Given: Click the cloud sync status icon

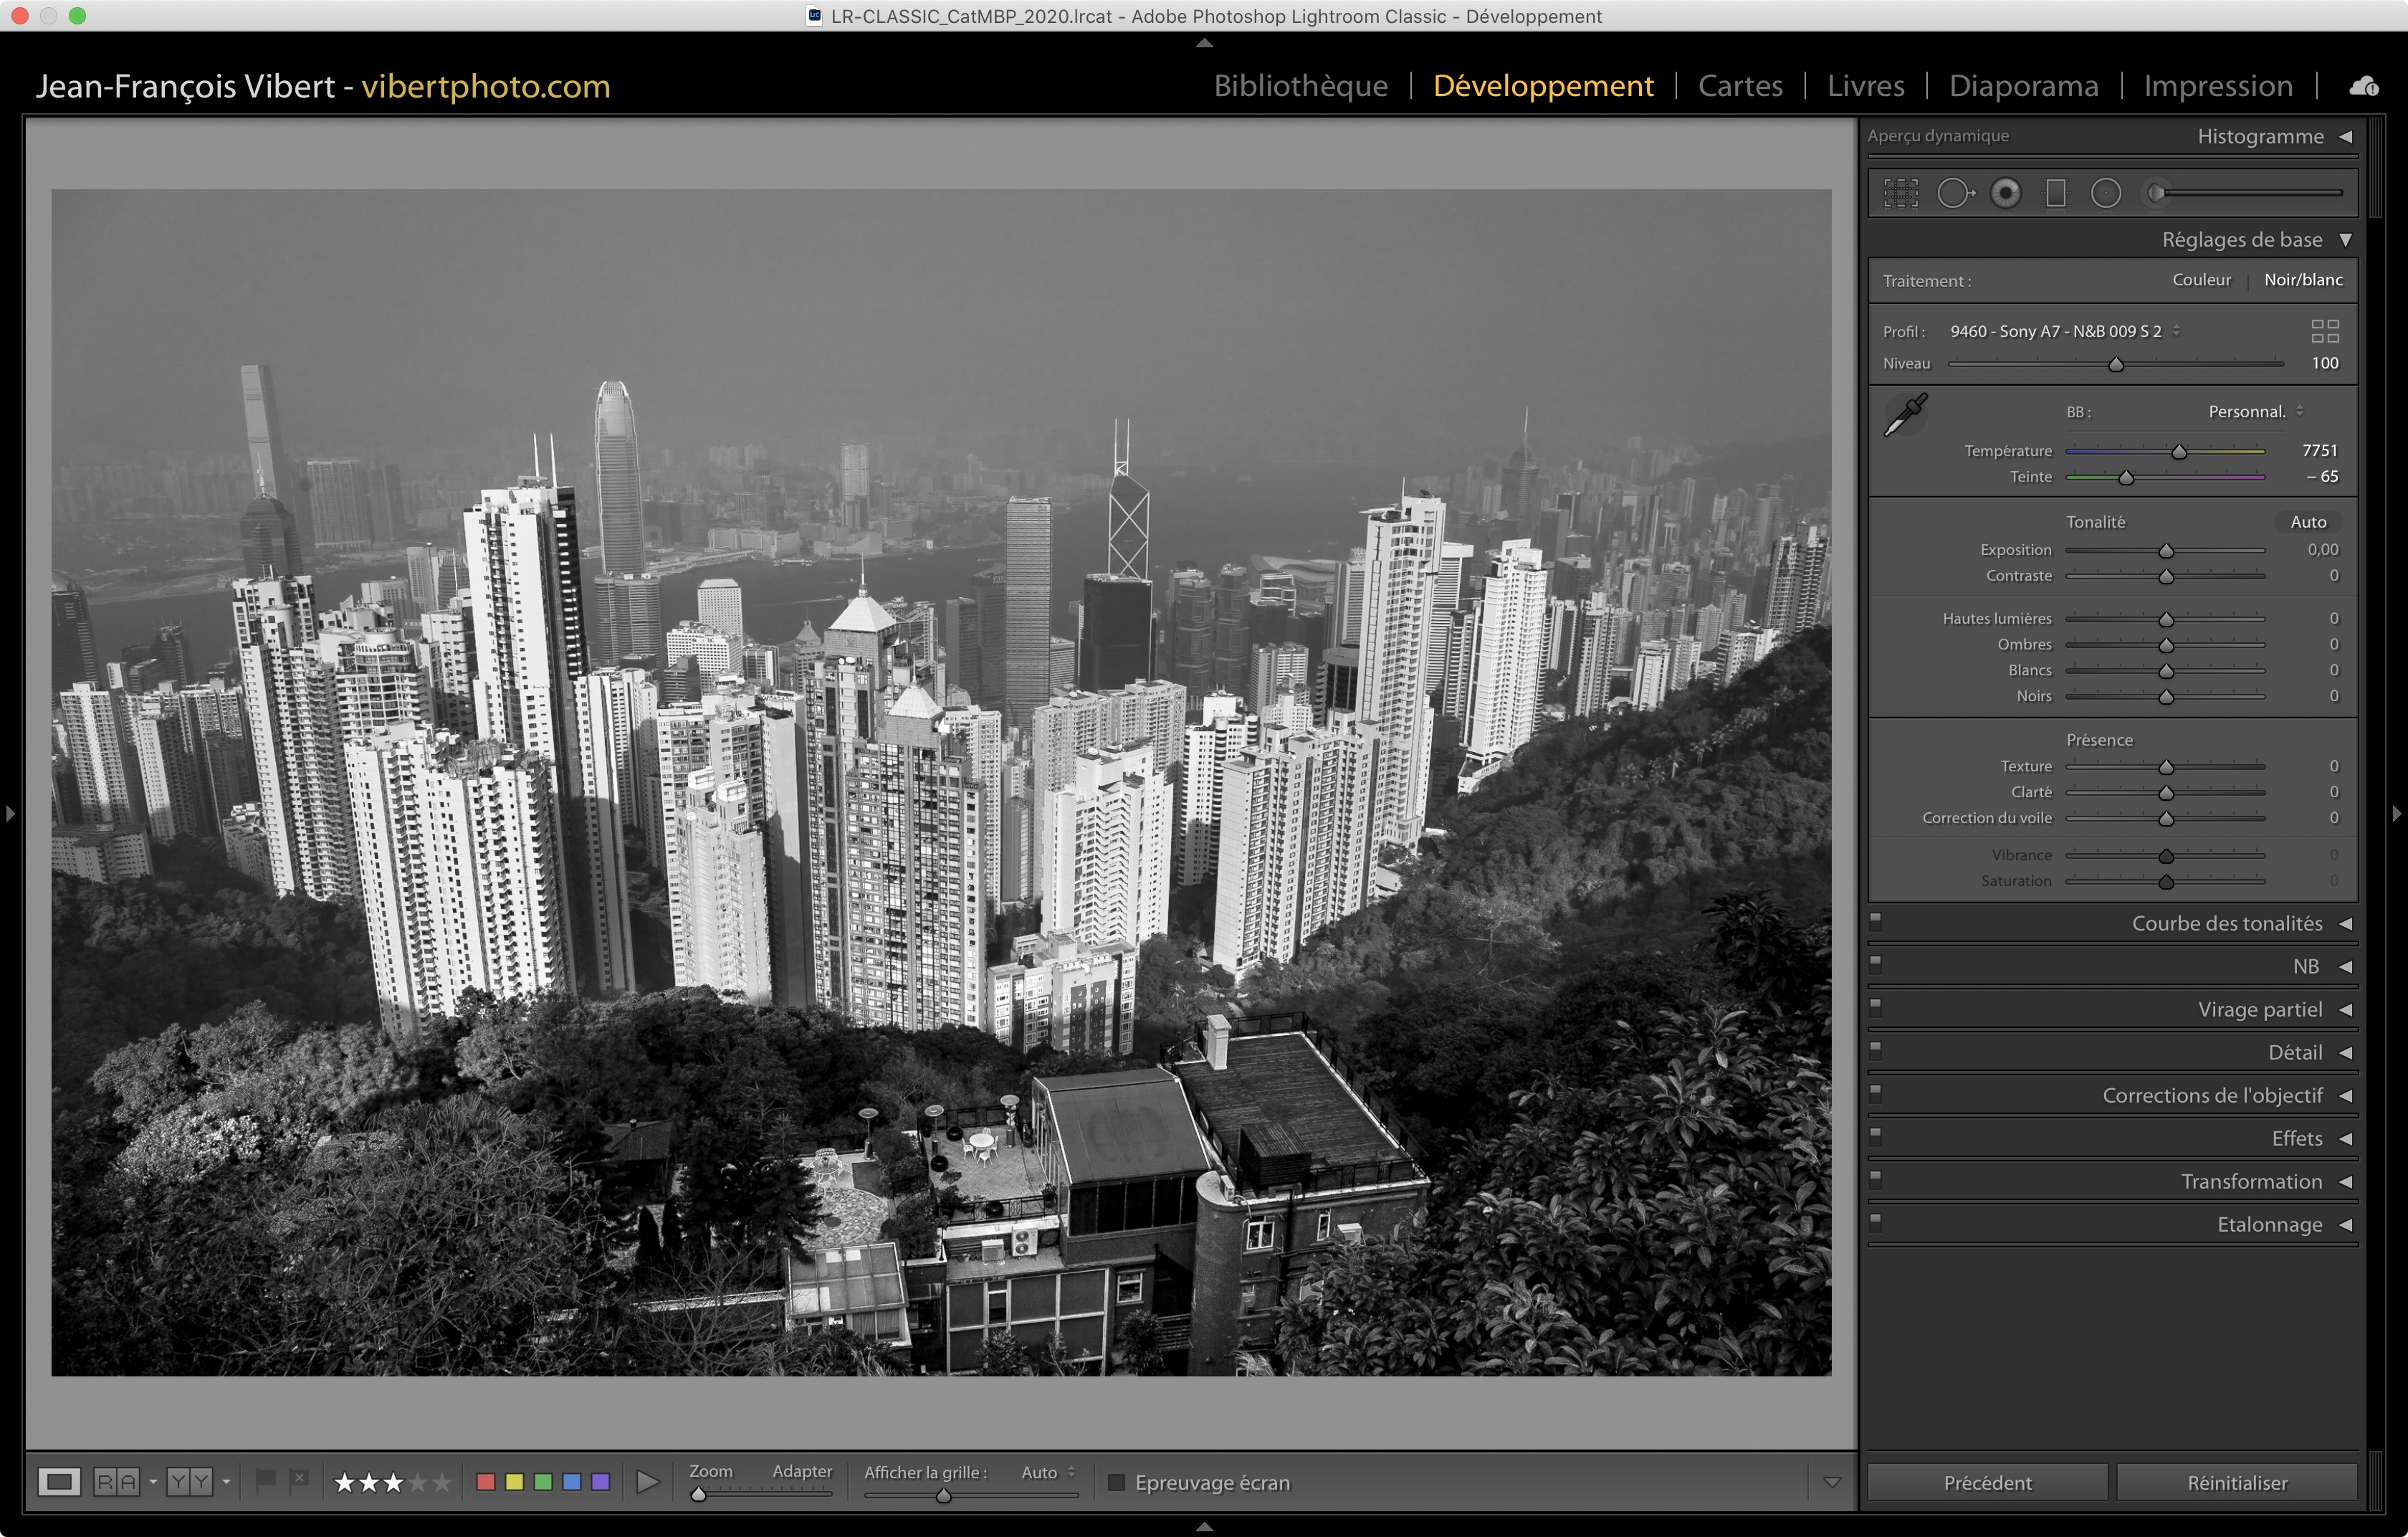Looking at the screenshot, I should pos(2364,86).
